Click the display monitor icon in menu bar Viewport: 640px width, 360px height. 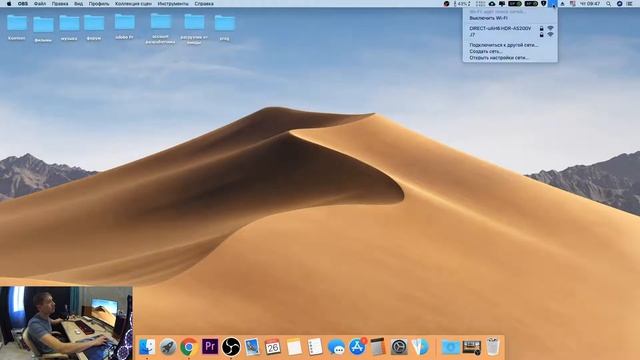(x=502, y=4)
